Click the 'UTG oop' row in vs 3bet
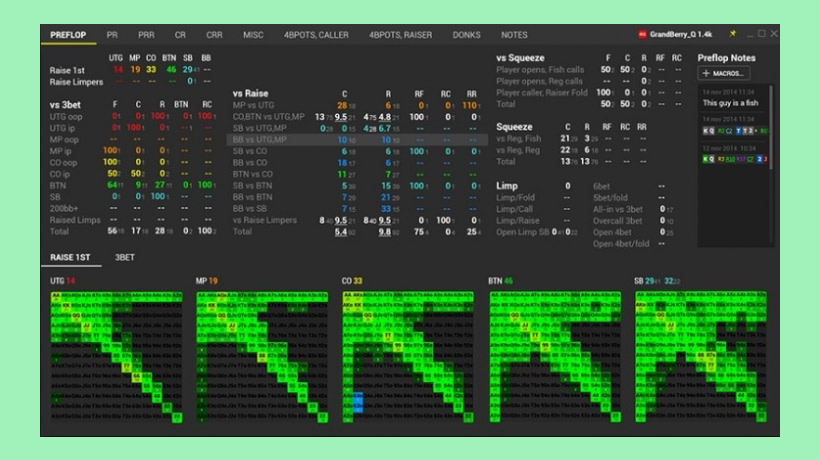820x460 pixels. click(x=132, y=117)
